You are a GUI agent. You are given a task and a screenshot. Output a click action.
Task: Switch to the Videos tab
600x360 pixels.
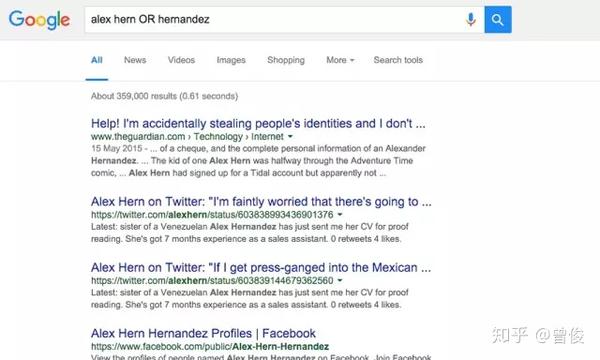click(x=181, y=60)
